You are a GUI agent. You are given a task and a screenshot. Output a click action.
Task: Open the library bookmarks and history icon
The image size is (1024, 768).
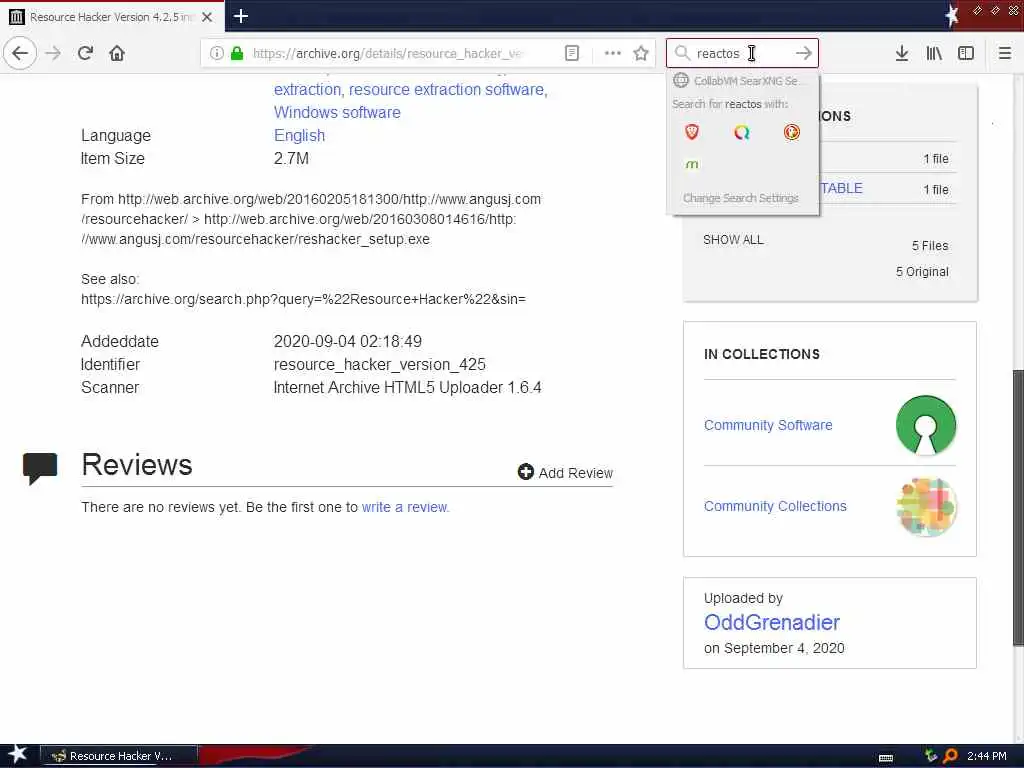pos(934,53)
